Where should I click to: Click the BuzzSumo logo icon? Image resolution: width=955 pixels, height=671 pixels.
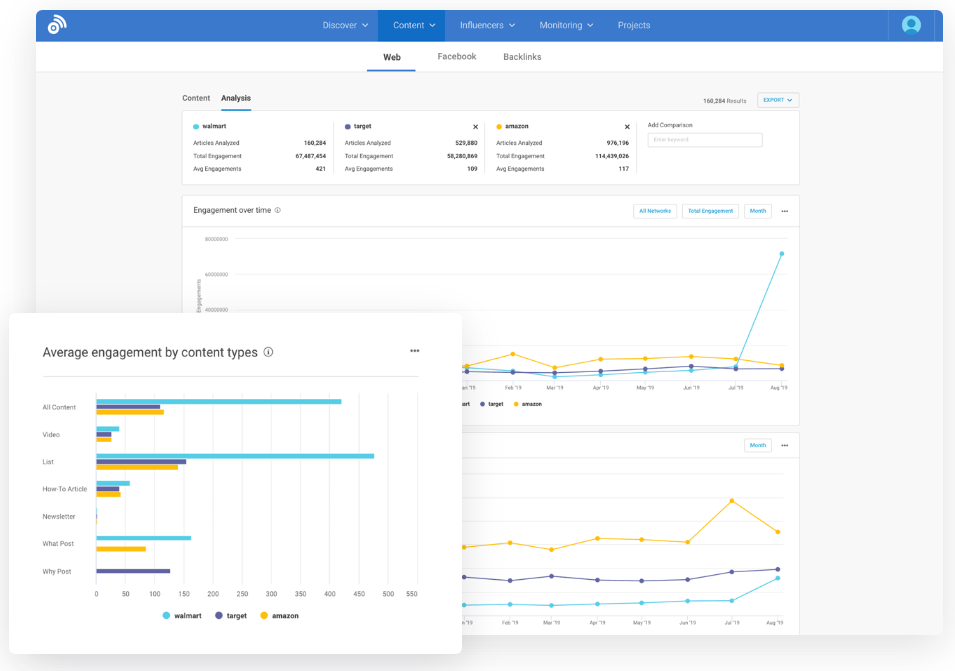(x=57, y=25)
